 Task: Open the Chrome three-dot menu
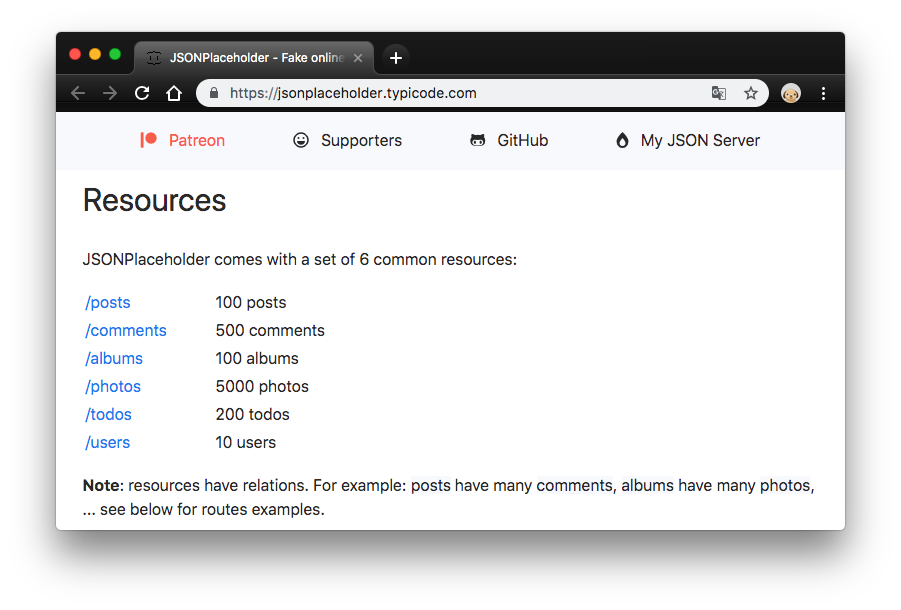(x=823, y=93)
